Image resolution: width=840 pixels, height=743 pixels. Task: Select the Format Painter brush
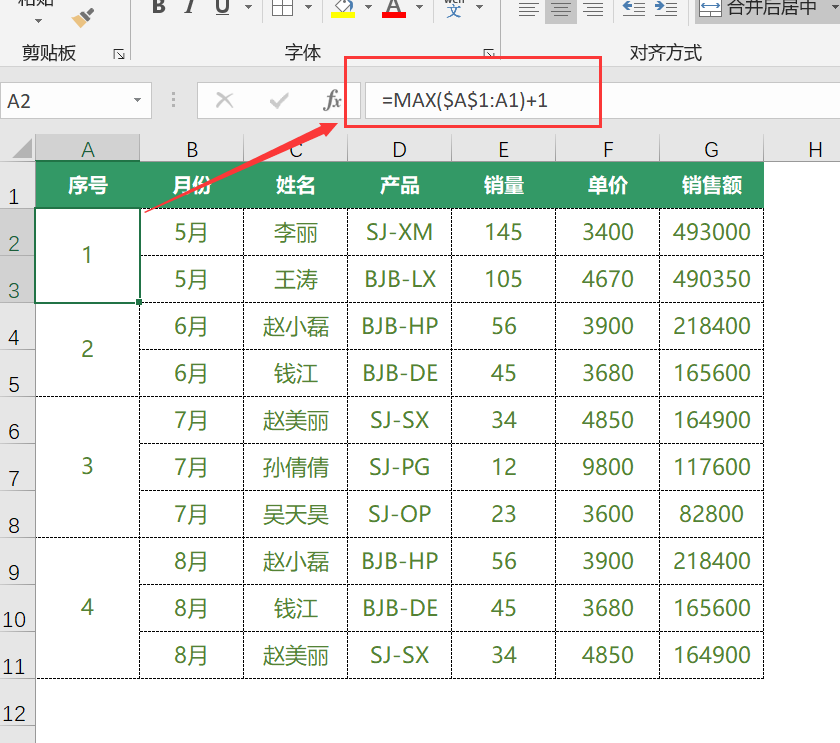pos(83,17)
